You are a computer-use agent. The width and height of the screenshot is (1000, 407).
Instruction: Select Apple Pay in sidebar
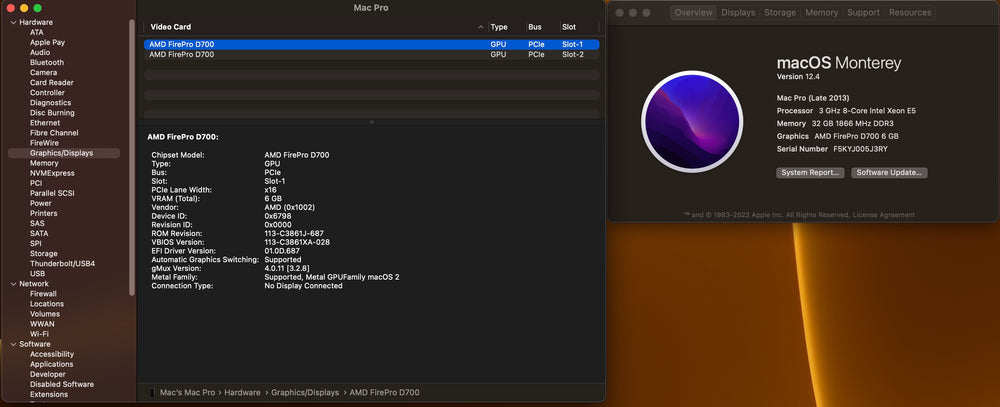pos(47,43)
